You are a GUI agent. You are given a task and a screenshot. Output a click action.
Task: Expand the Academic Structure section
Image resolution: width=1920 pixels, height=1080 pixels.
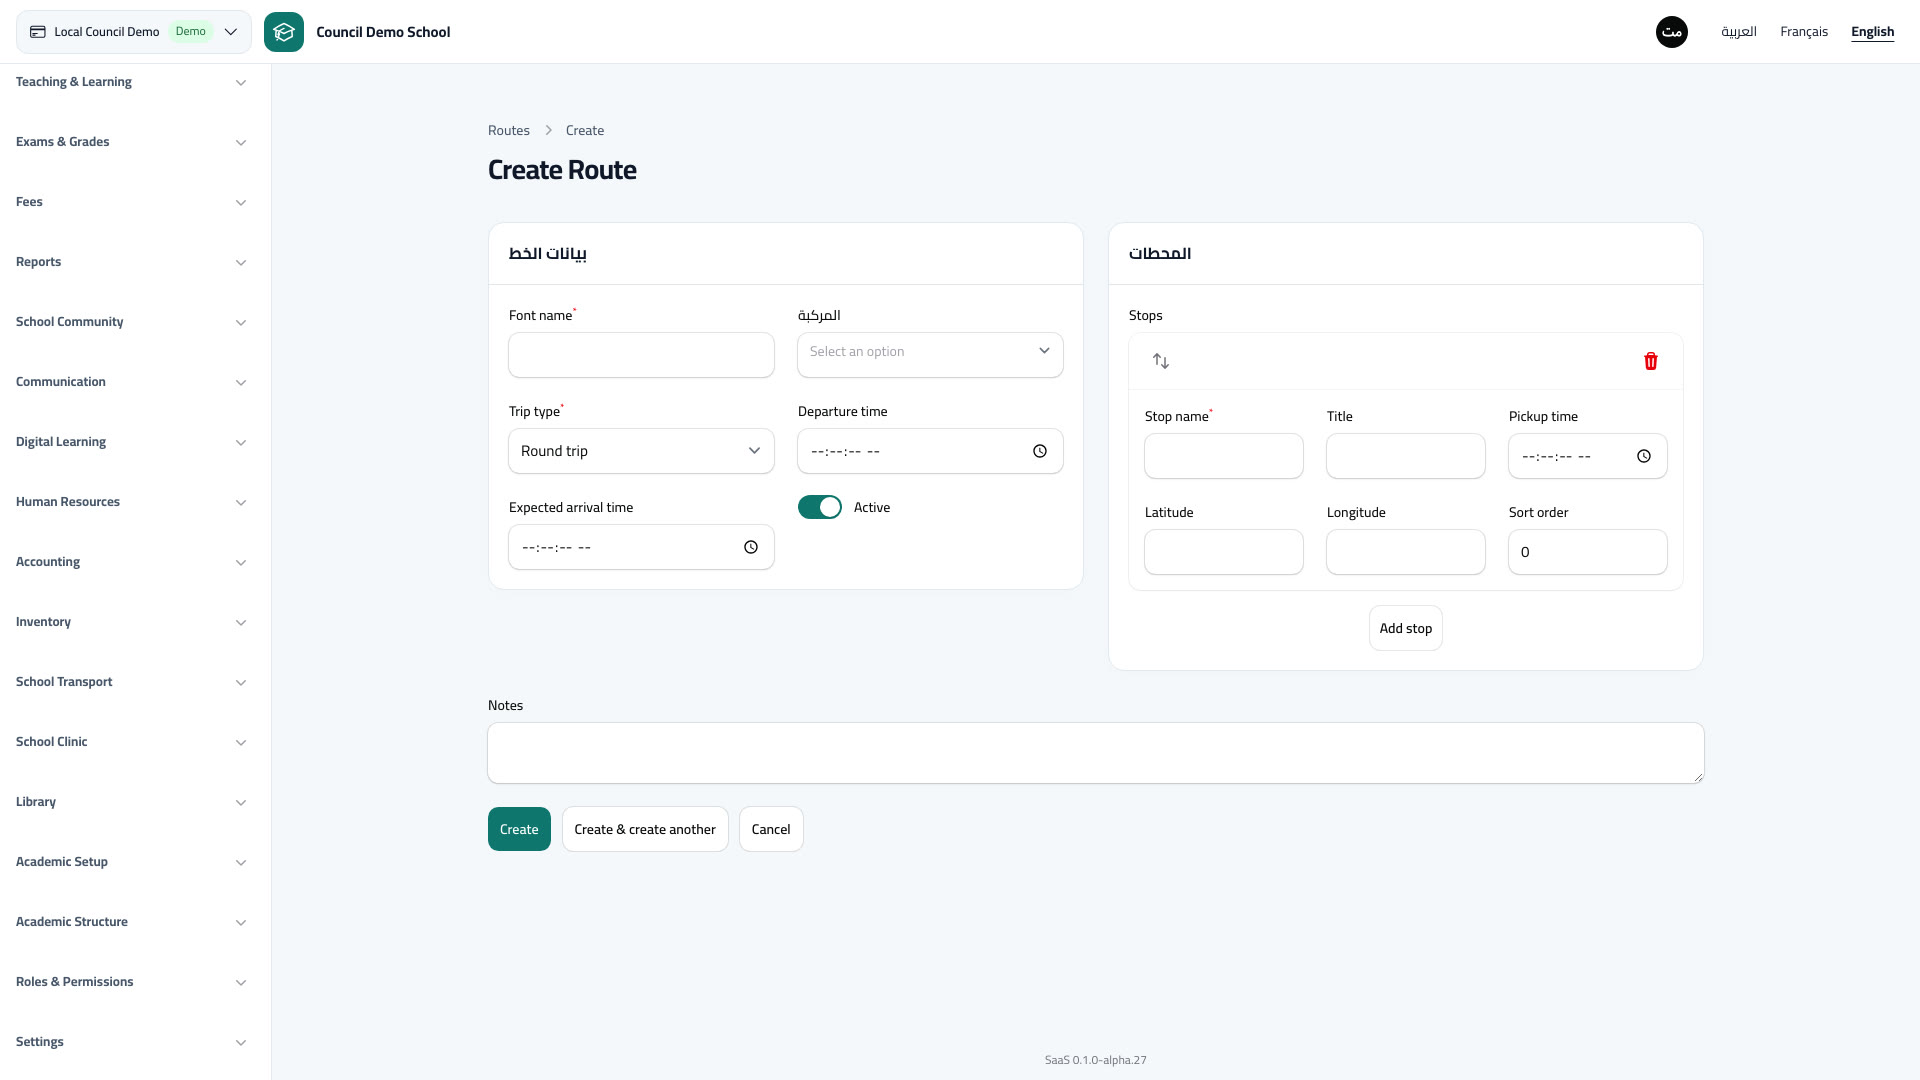pyautogui.click(x=130, y=922)
